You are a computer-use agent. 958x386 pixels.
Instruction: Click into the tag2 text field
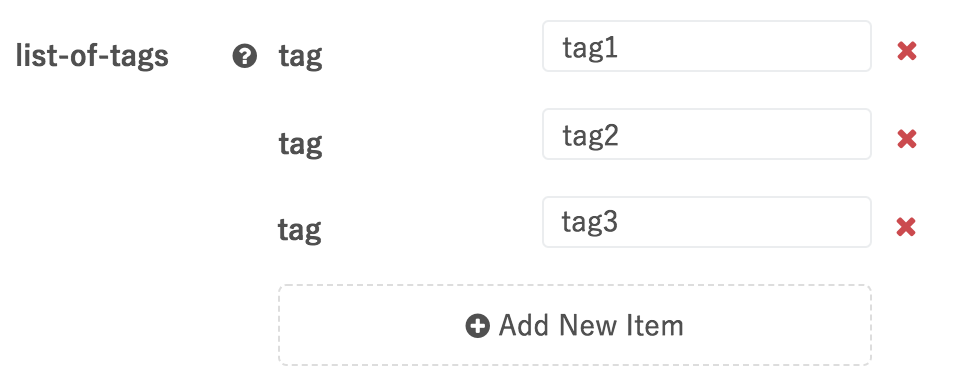point(707,134)
